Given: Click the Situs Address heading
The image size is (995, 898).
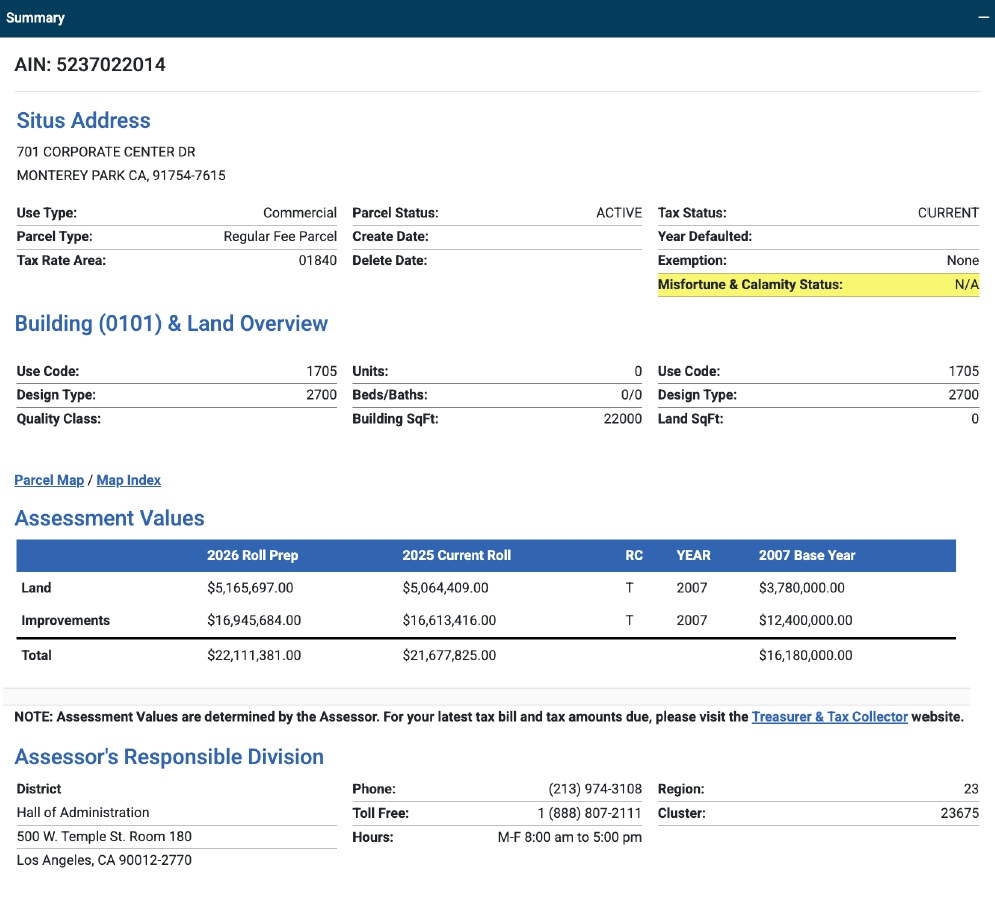Looking at the screenshot, I should click(x=83, y=121).
